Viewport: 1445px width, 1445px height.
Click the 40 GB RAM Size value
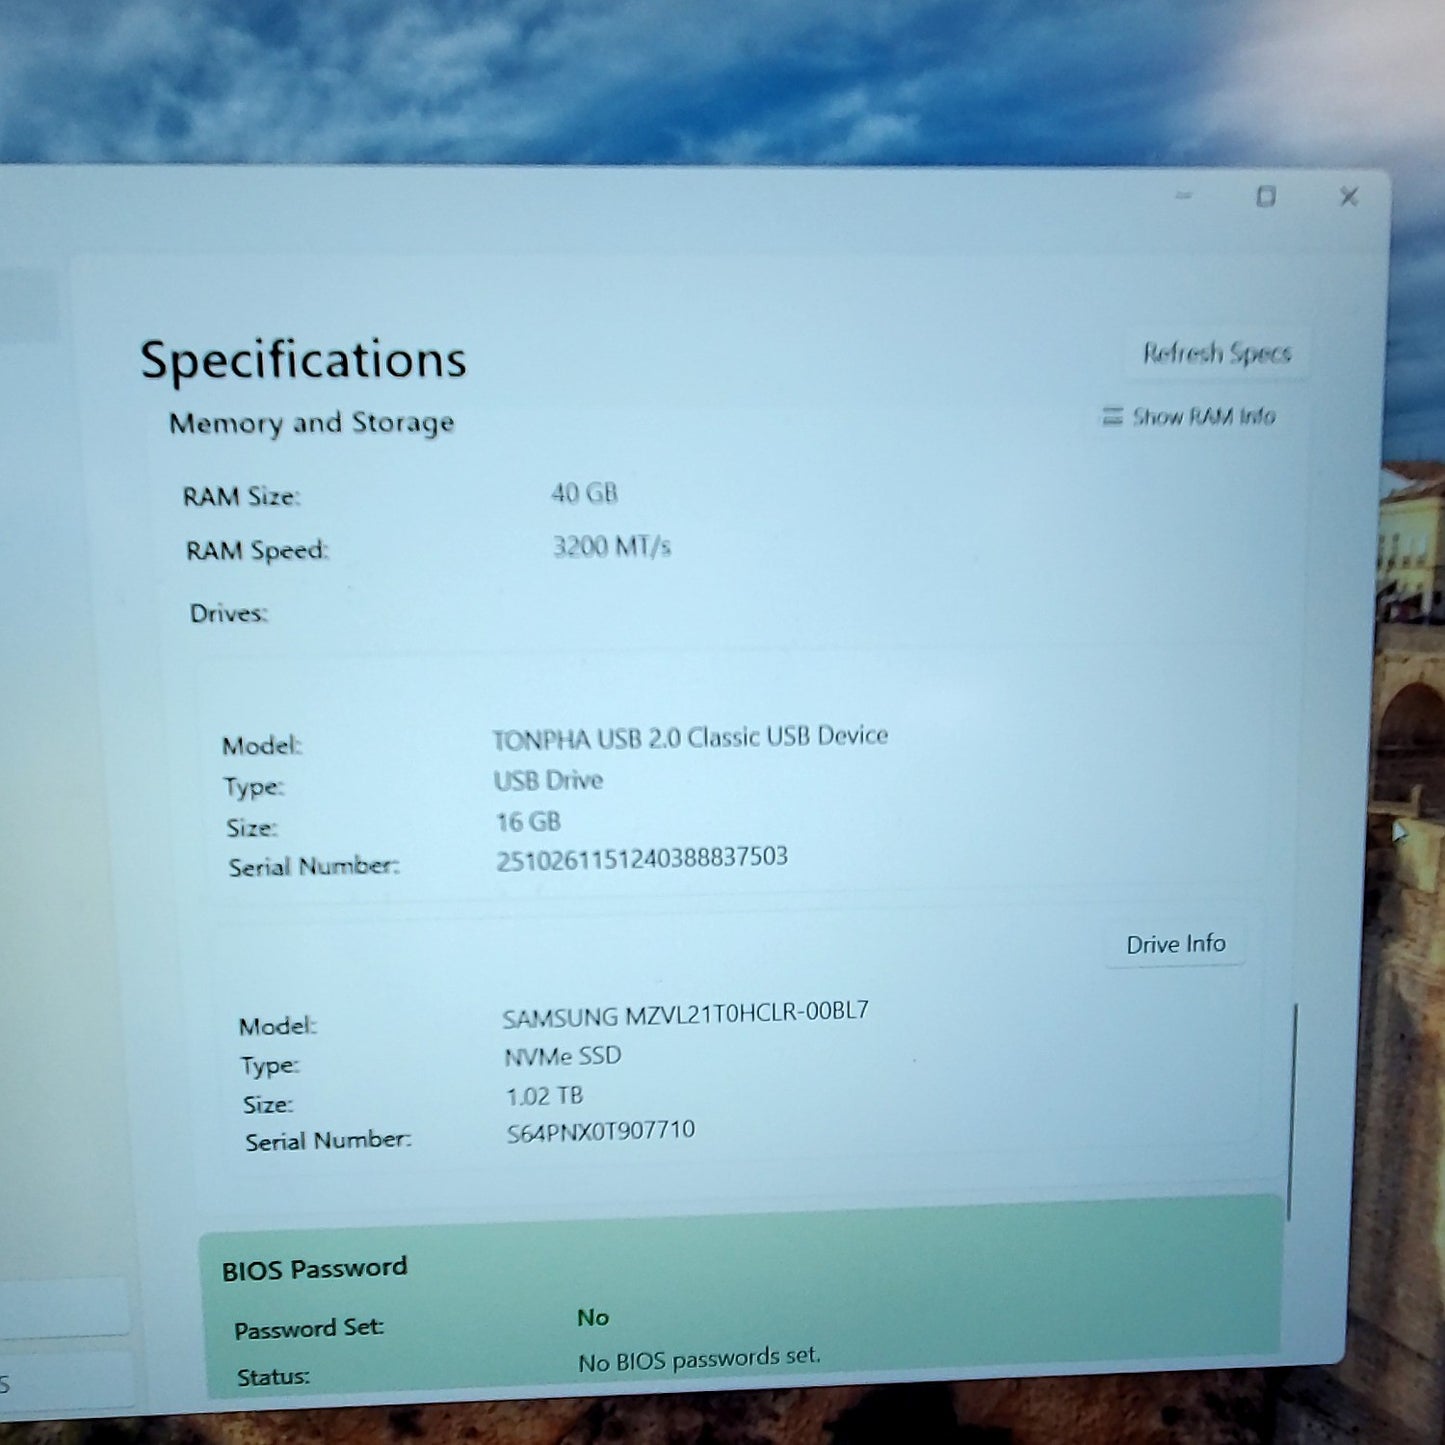[584, 493]
